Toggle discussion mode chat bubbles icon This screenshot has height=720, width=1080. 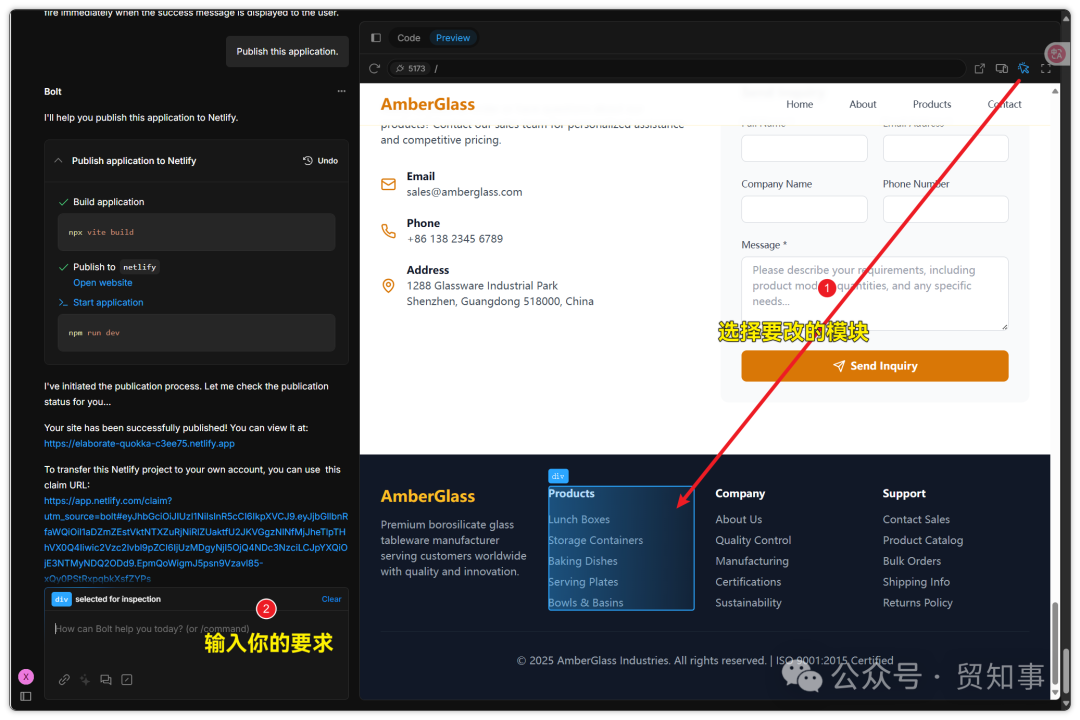(105, 679)
